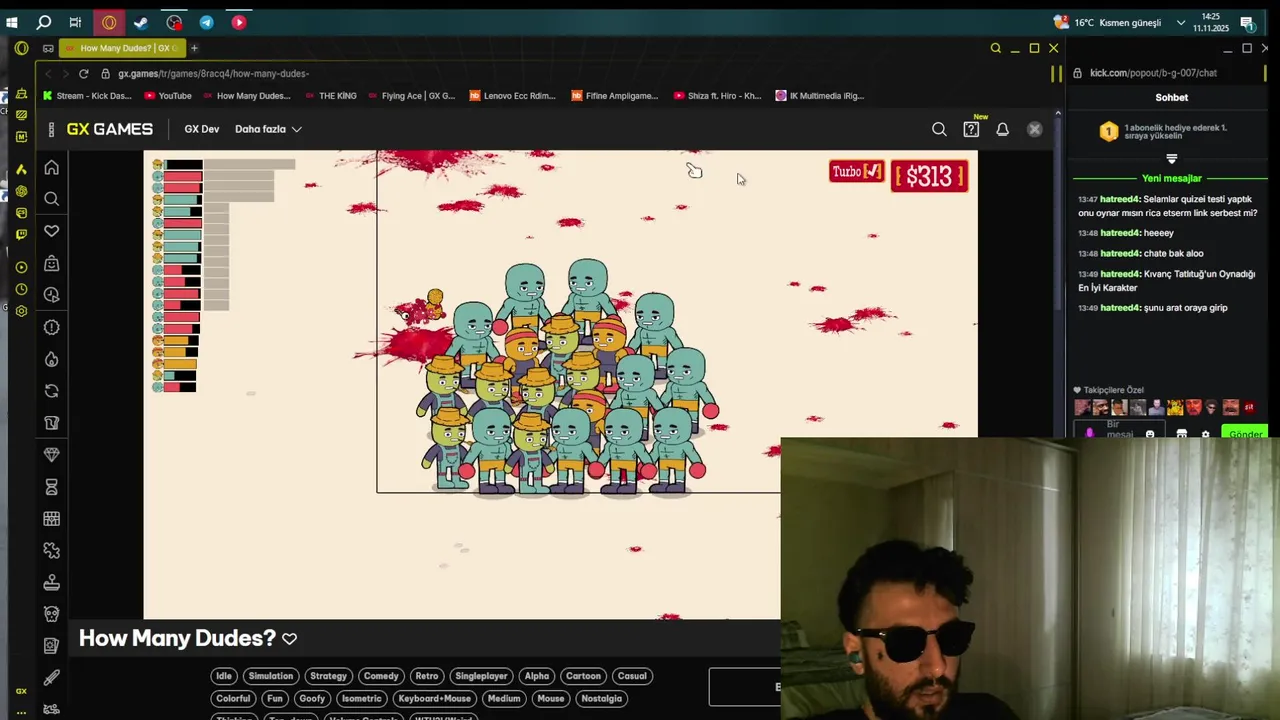The image size is (1280, 720).
Task: Click the Opera GX browser search-tabs icon
Action: 995,48
